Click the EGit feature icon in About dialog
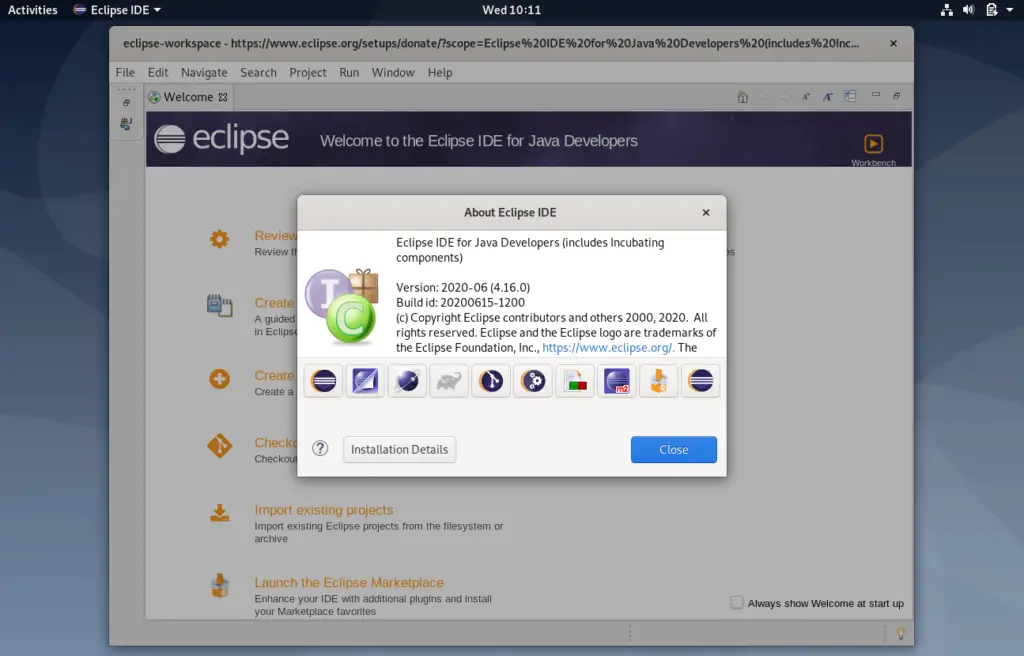The width and height of the screenshot is (1024, 656). coord(490,380)
